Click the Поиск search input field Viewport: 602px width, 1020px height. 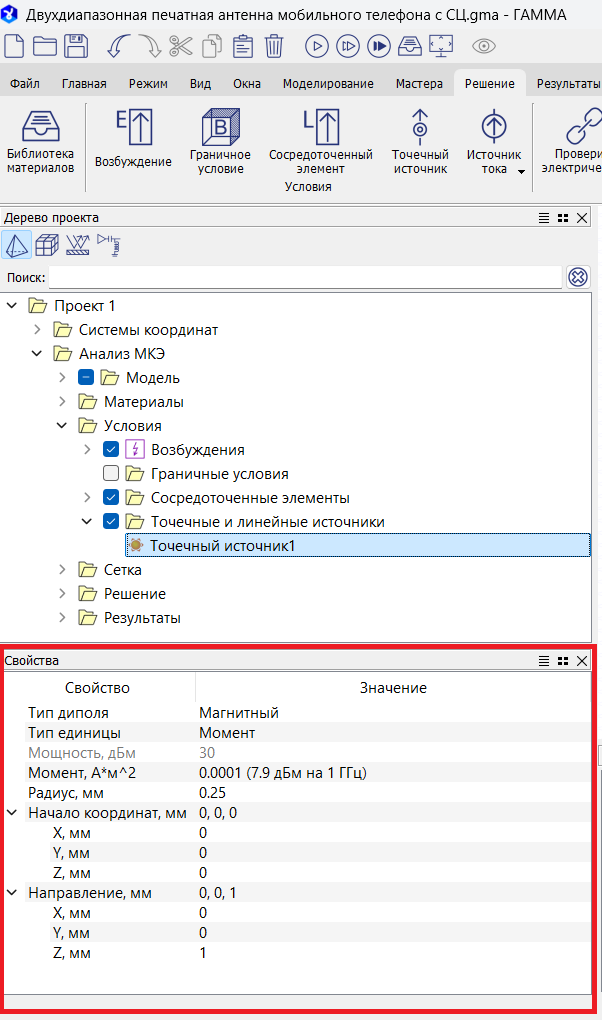pyautogui.click(x=305, y=277)
